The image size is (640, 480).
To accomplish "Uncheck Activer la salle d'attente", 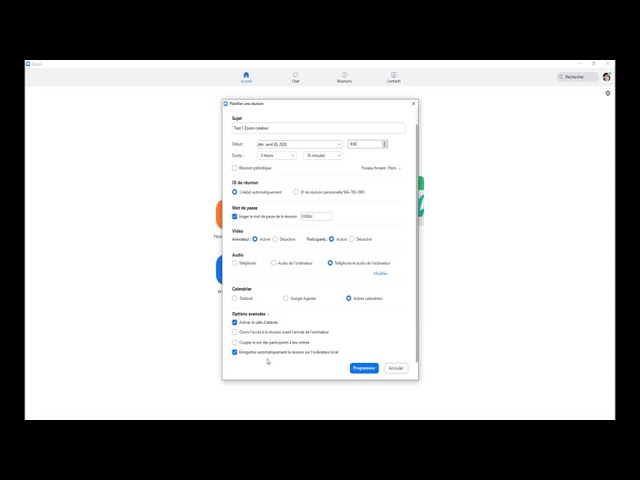I will [235, 322].
